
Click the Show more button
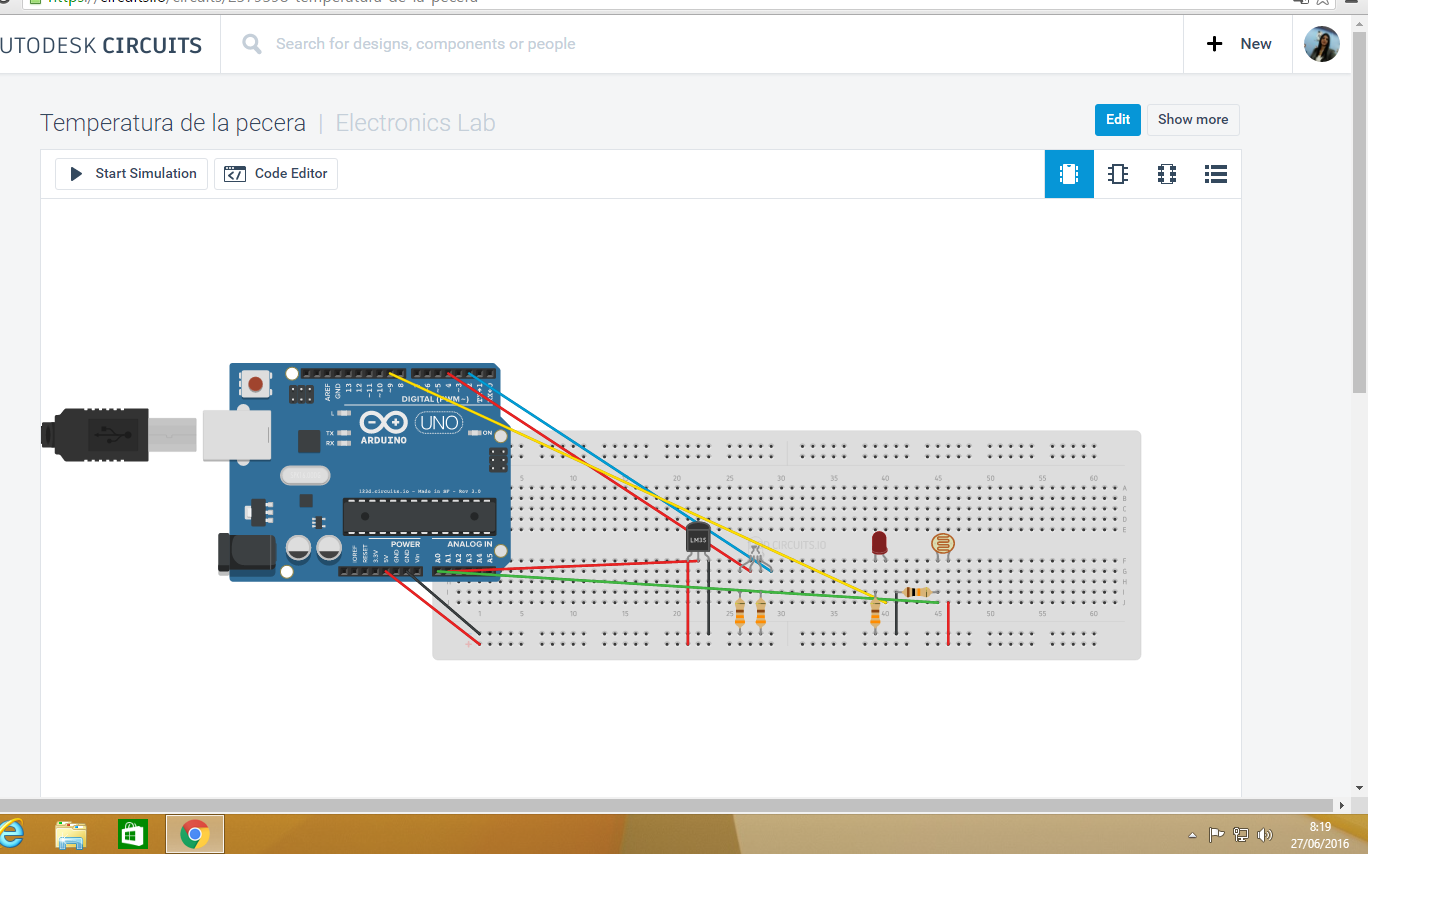pyautogui.click(x=1192, y=119)
